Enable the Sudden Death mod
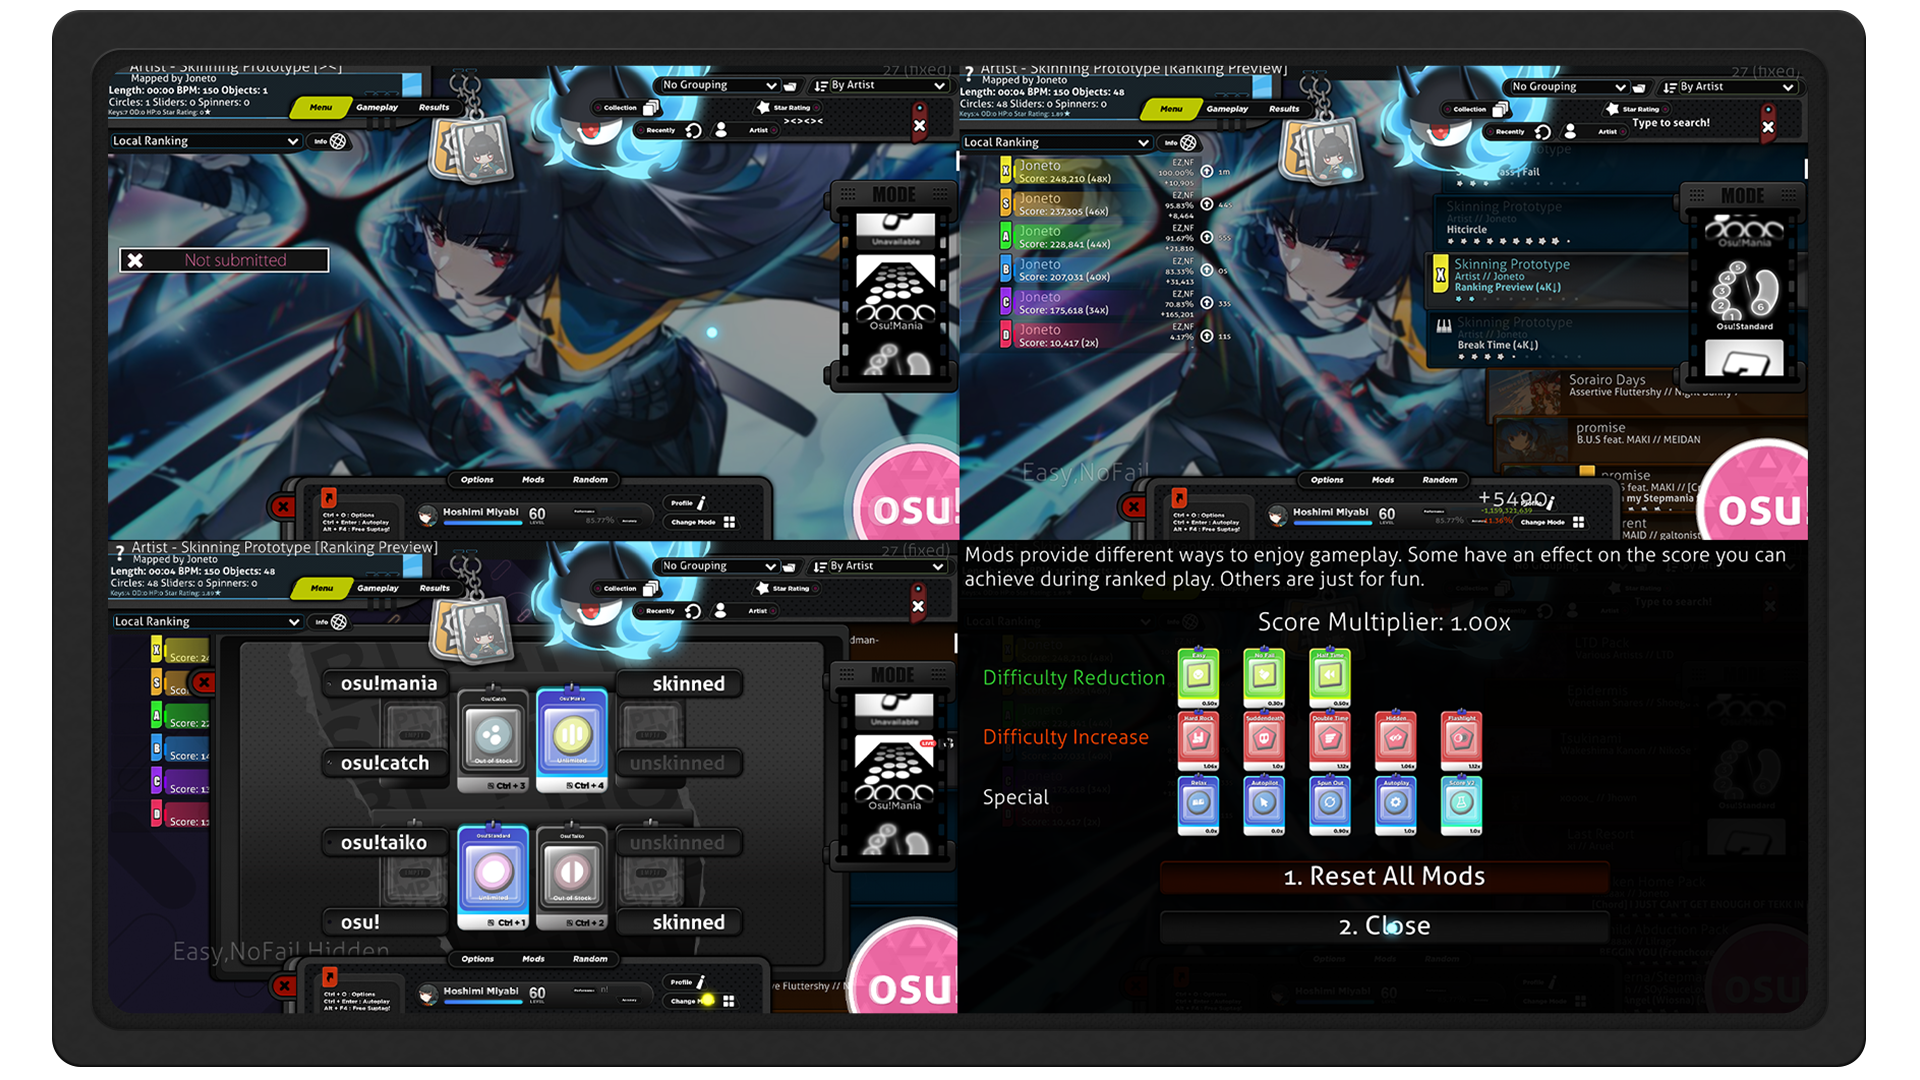 pos(1264,741)
